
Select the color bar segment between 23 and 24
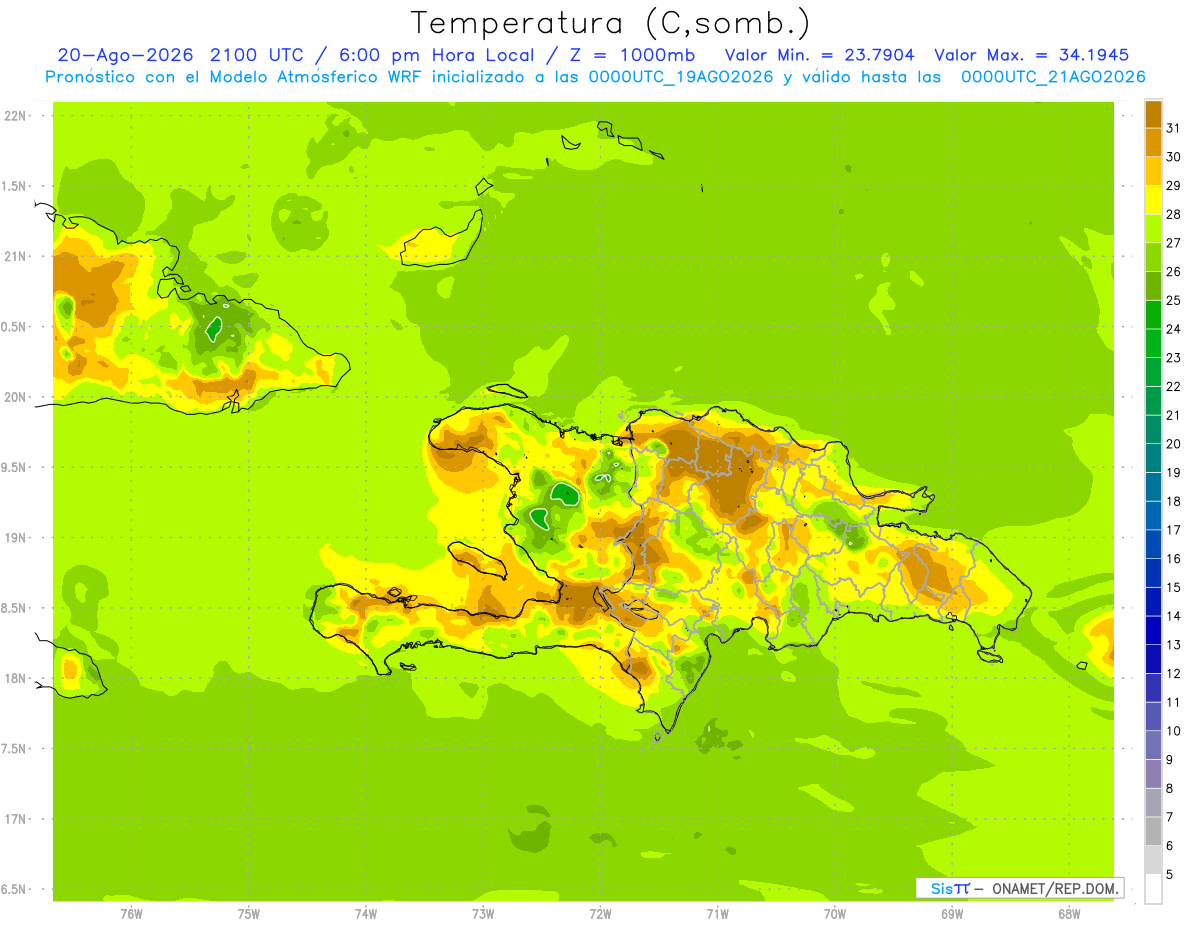(x=1153, y=343)
